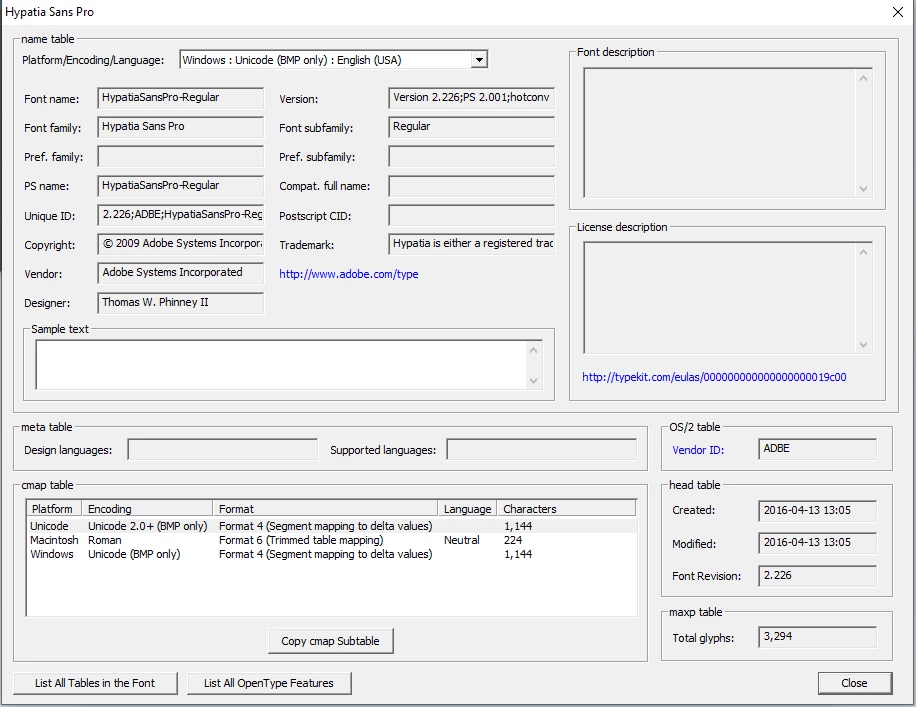Click Copy cmap Subtable button
The width and height of the screenshot is (916, 707).
[x=331, y=641]
